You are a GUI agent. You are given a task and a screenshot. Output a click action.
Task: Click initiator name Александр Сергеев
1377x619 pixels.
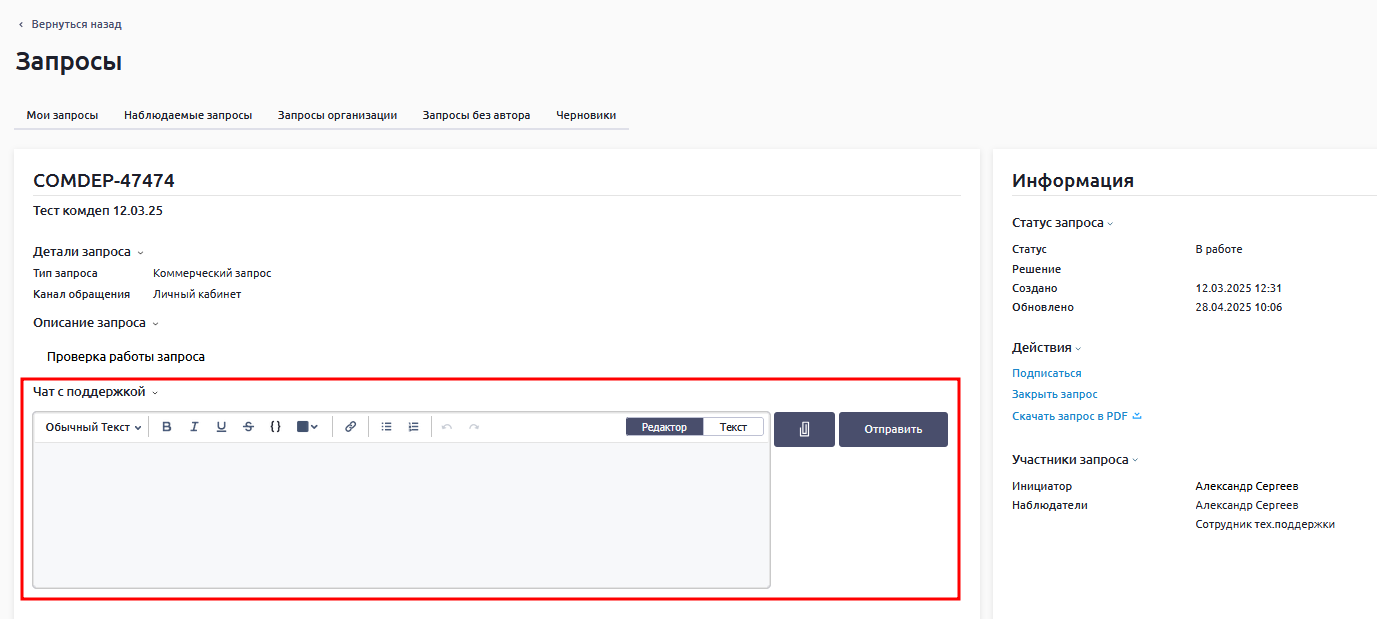(1247, 486)
